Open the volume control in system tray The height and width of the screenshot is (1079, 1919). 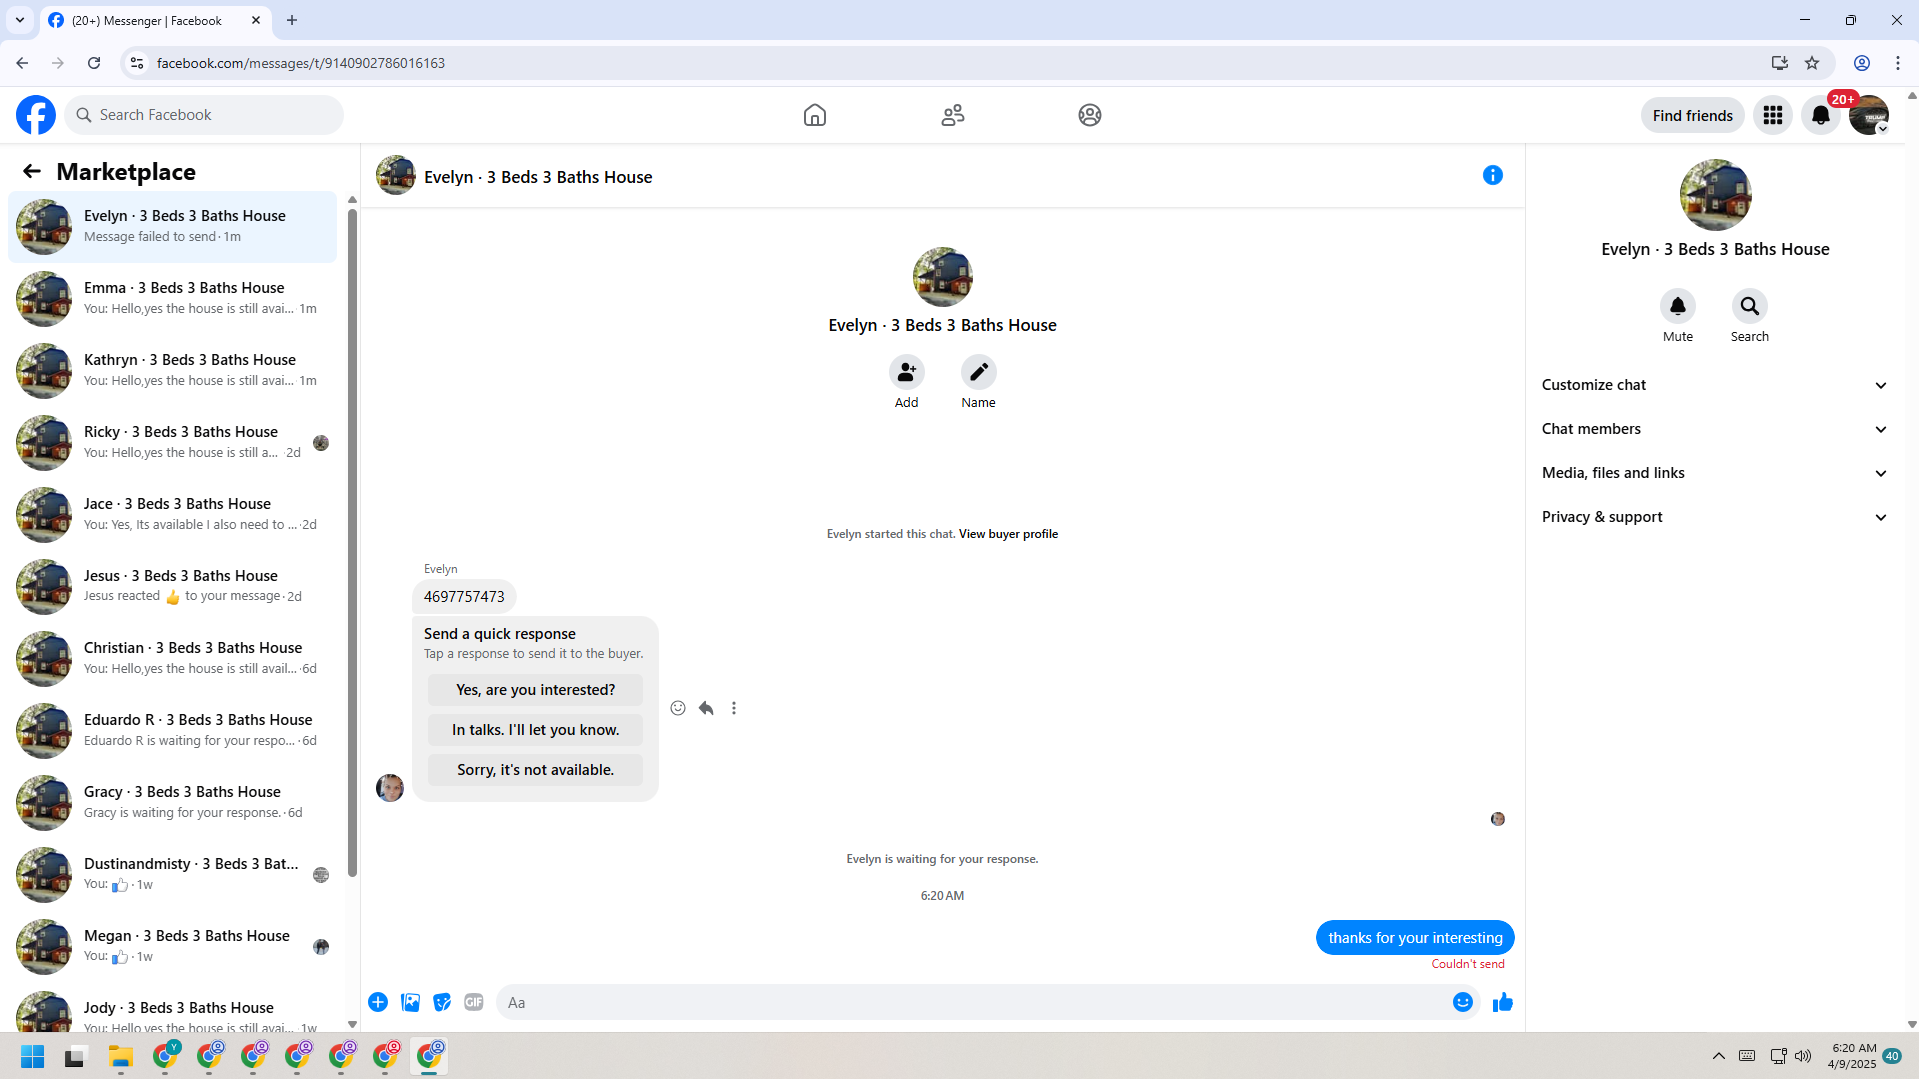1803,1056
